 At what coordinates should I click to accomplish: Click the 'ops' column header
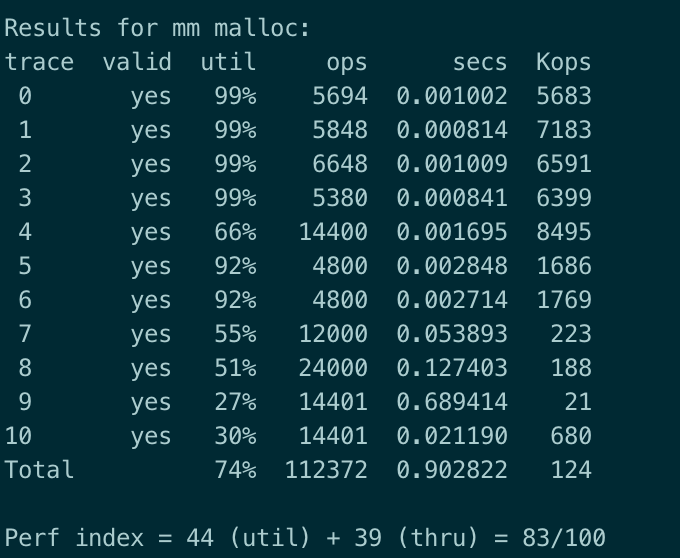click(x=347, y=63)
